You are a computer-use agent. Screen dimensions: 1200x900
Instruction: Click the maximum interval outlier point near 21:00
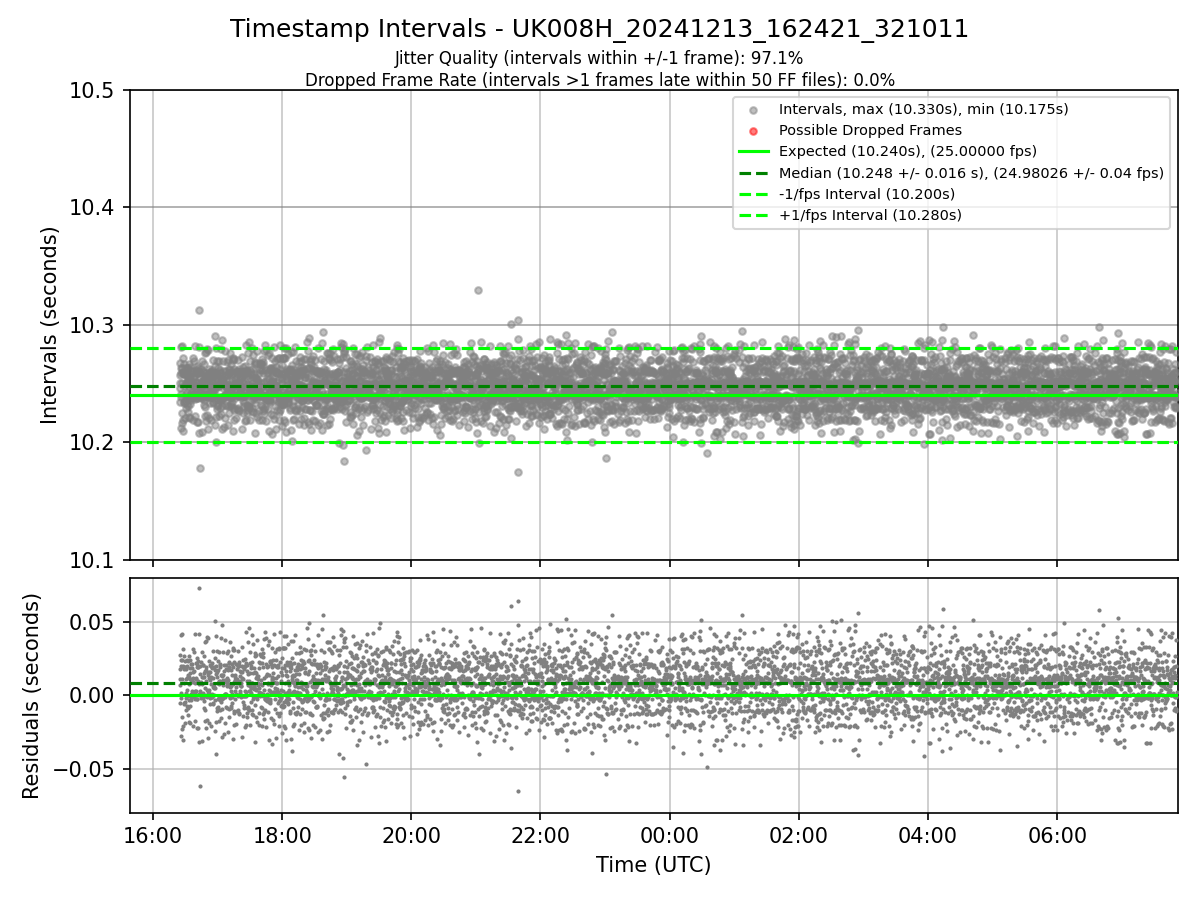pos(478,290)
